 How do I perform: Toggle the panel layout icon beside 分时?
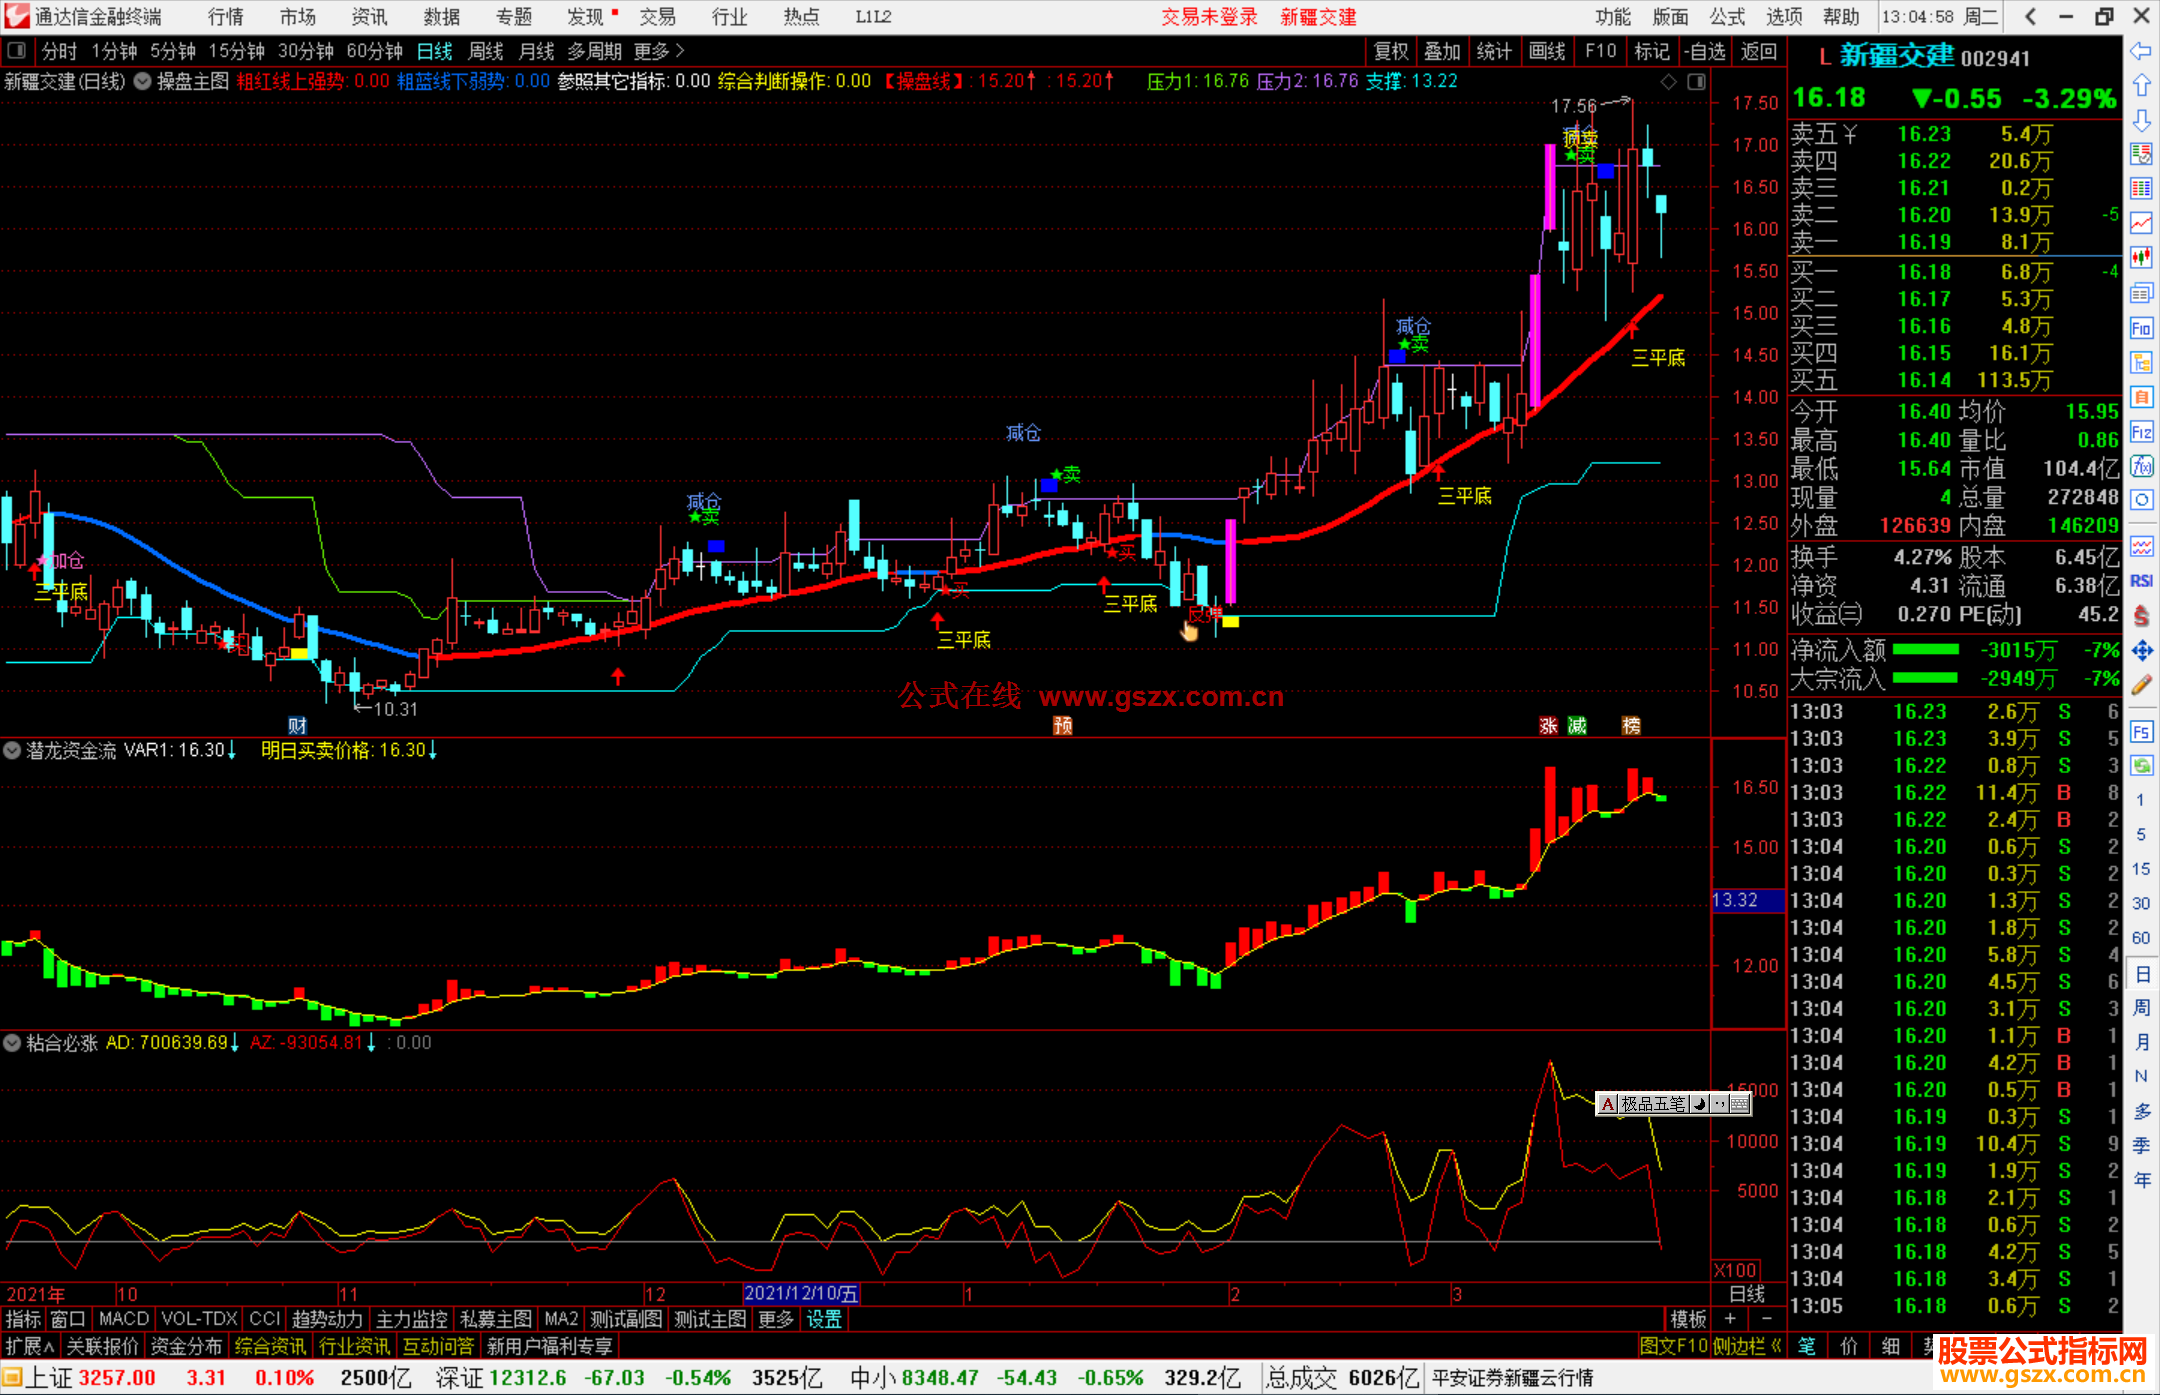[x=17, y=51]
